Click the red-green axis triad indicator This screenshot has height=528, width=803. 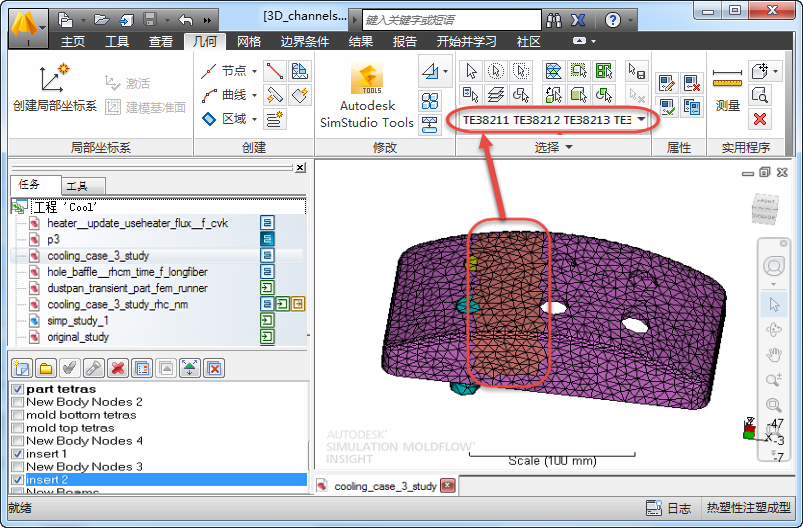(x=750, y=428)
